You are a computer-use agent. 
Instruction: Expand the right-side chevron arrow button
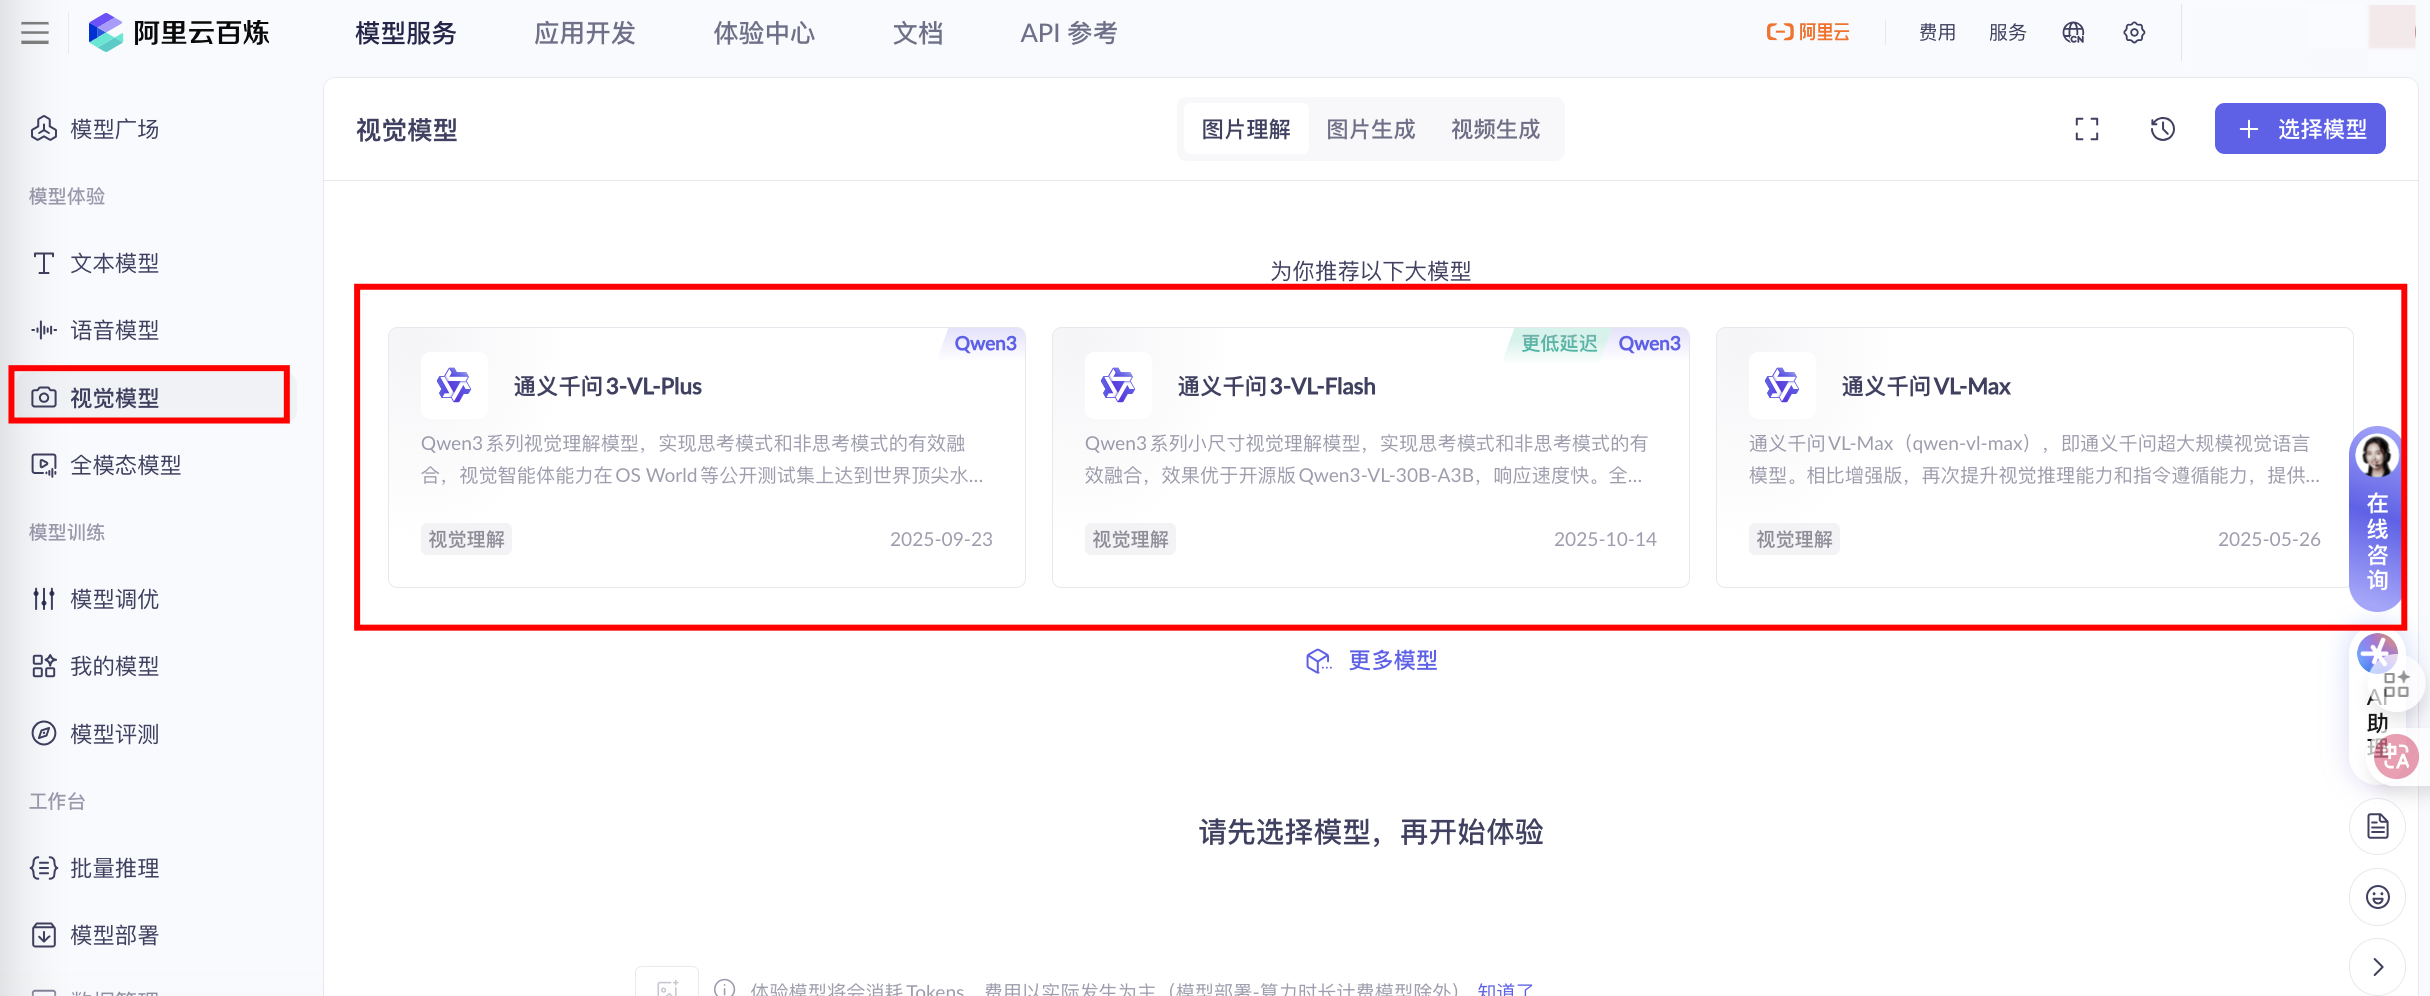(x=2377, y=966)
